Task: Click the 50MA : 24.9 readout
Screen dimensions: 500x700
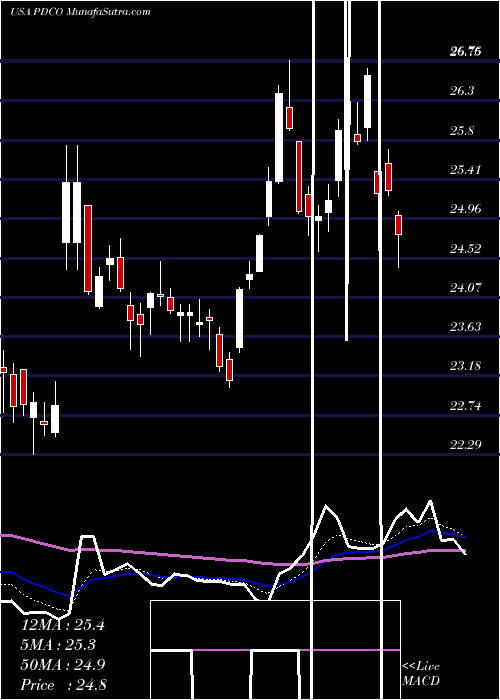Action: (63, 665)
